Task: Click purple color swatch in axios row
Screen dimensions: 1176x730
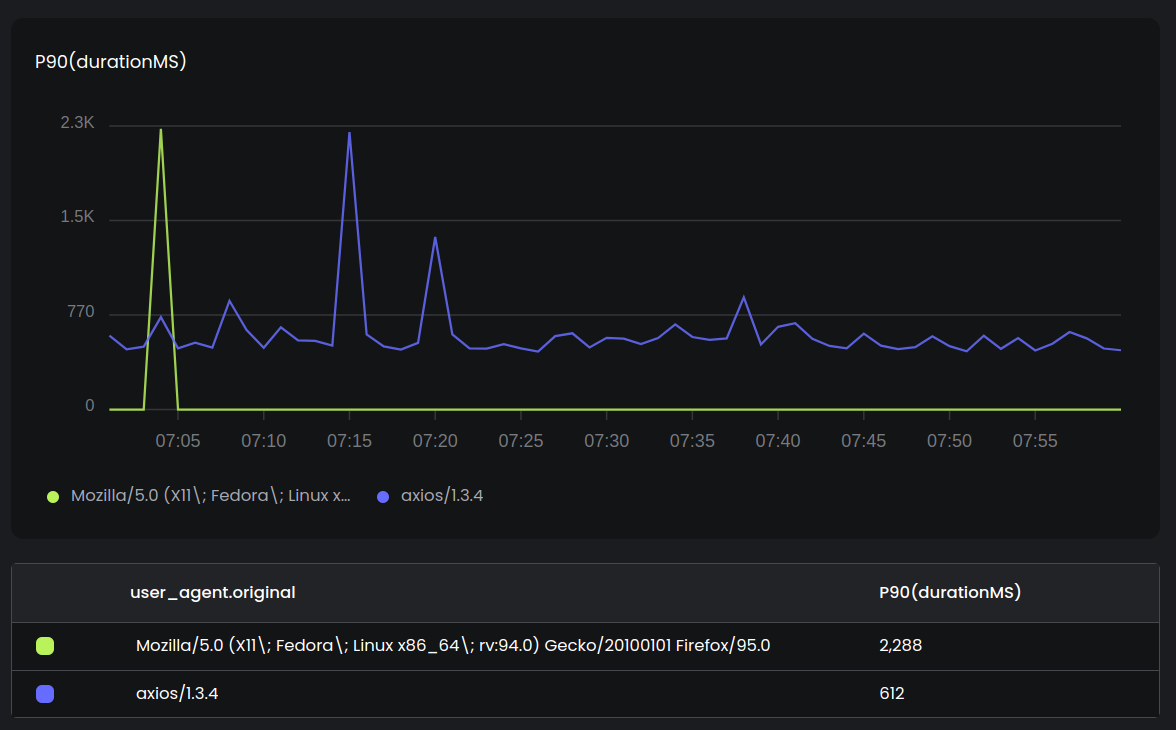Action: 45,694
